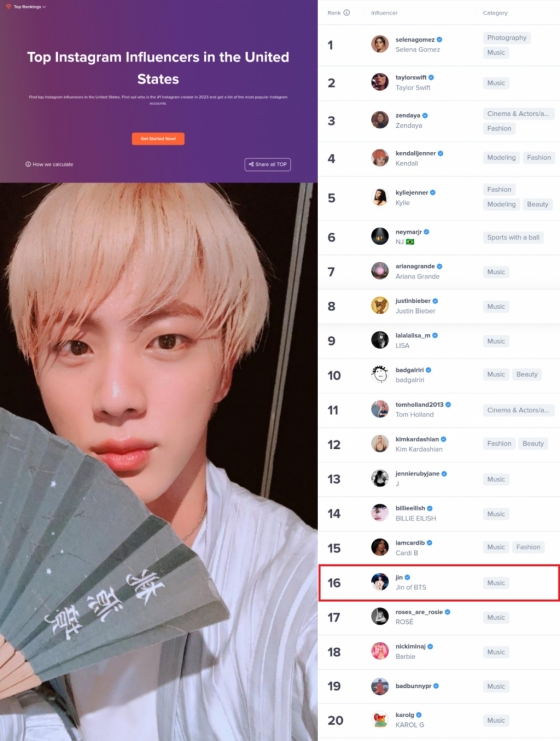This screenshot has width=560, height=741.
Task: Click the info icon next to Rank
Action: pos(346,13)
